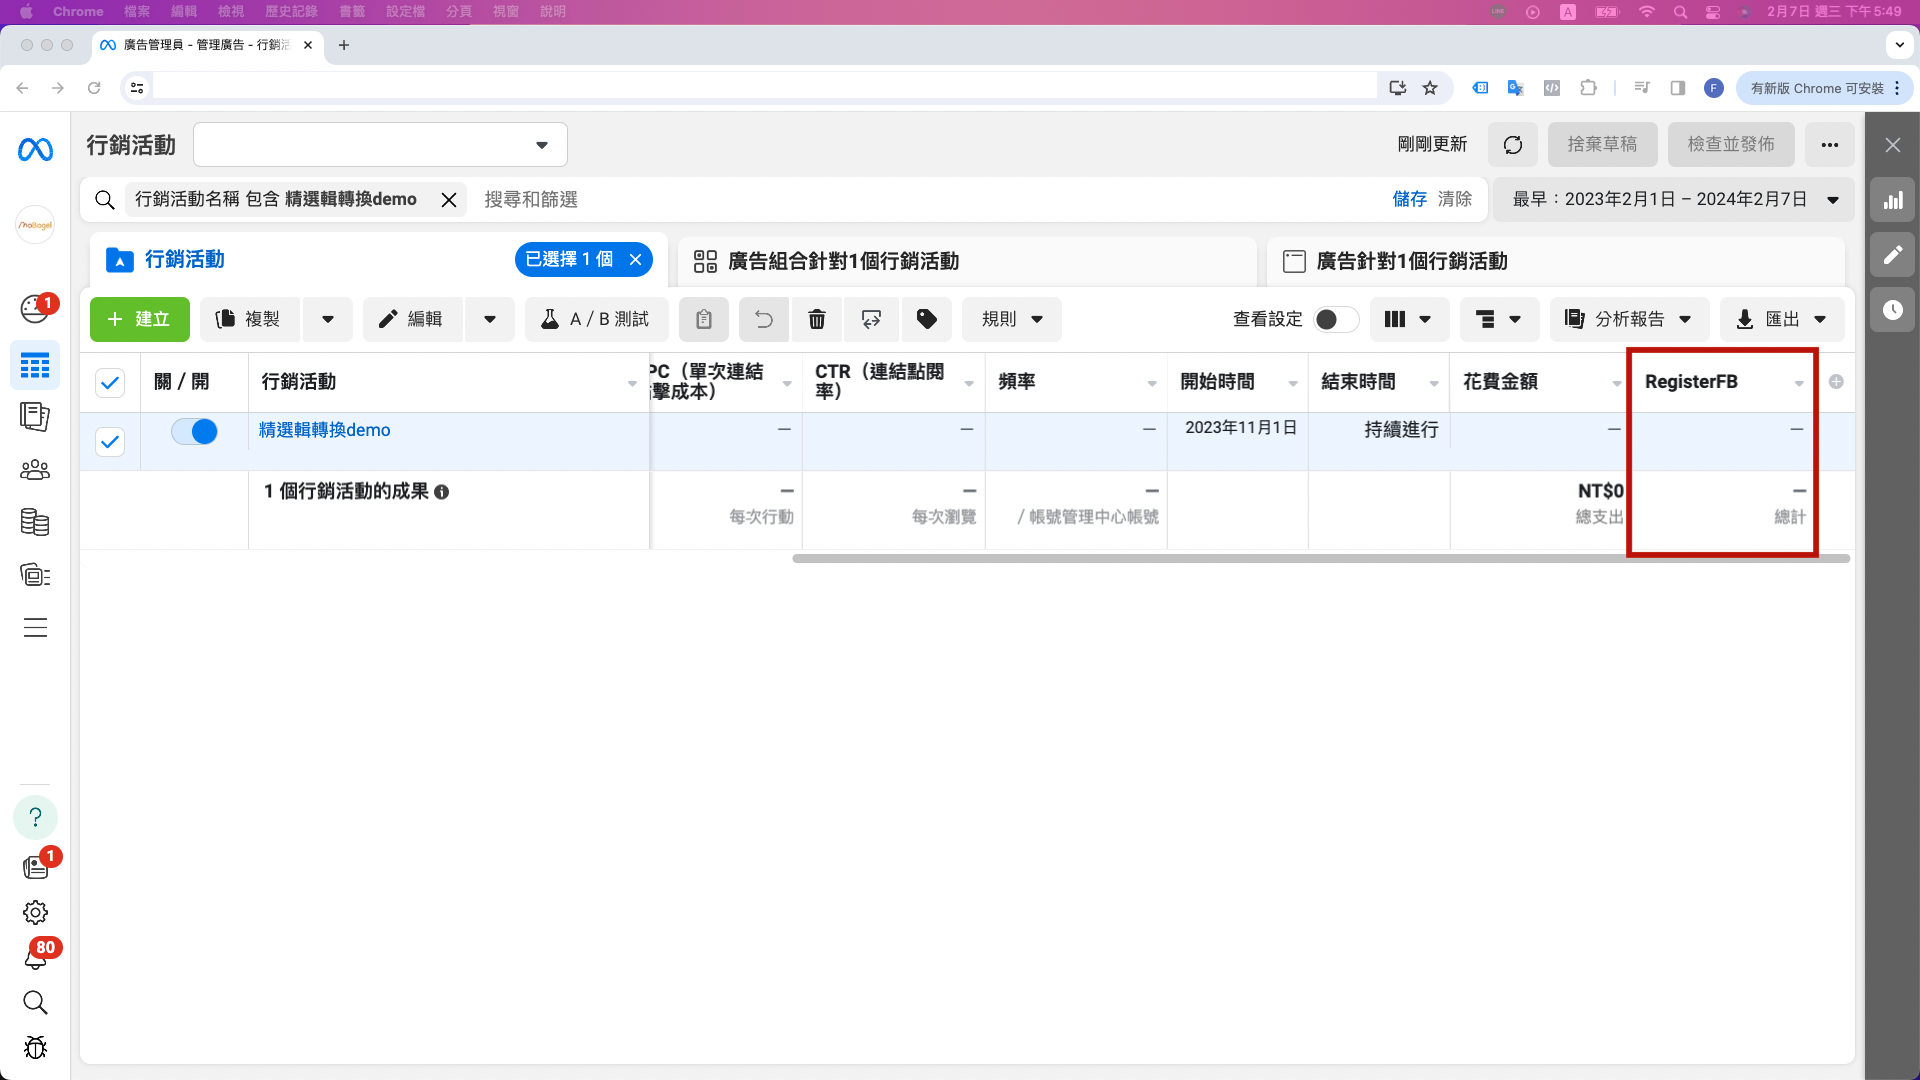Screen dimensions: 1920x1080
Task: Open the breakdown dropdown
Action: (x=1499, y=319)
